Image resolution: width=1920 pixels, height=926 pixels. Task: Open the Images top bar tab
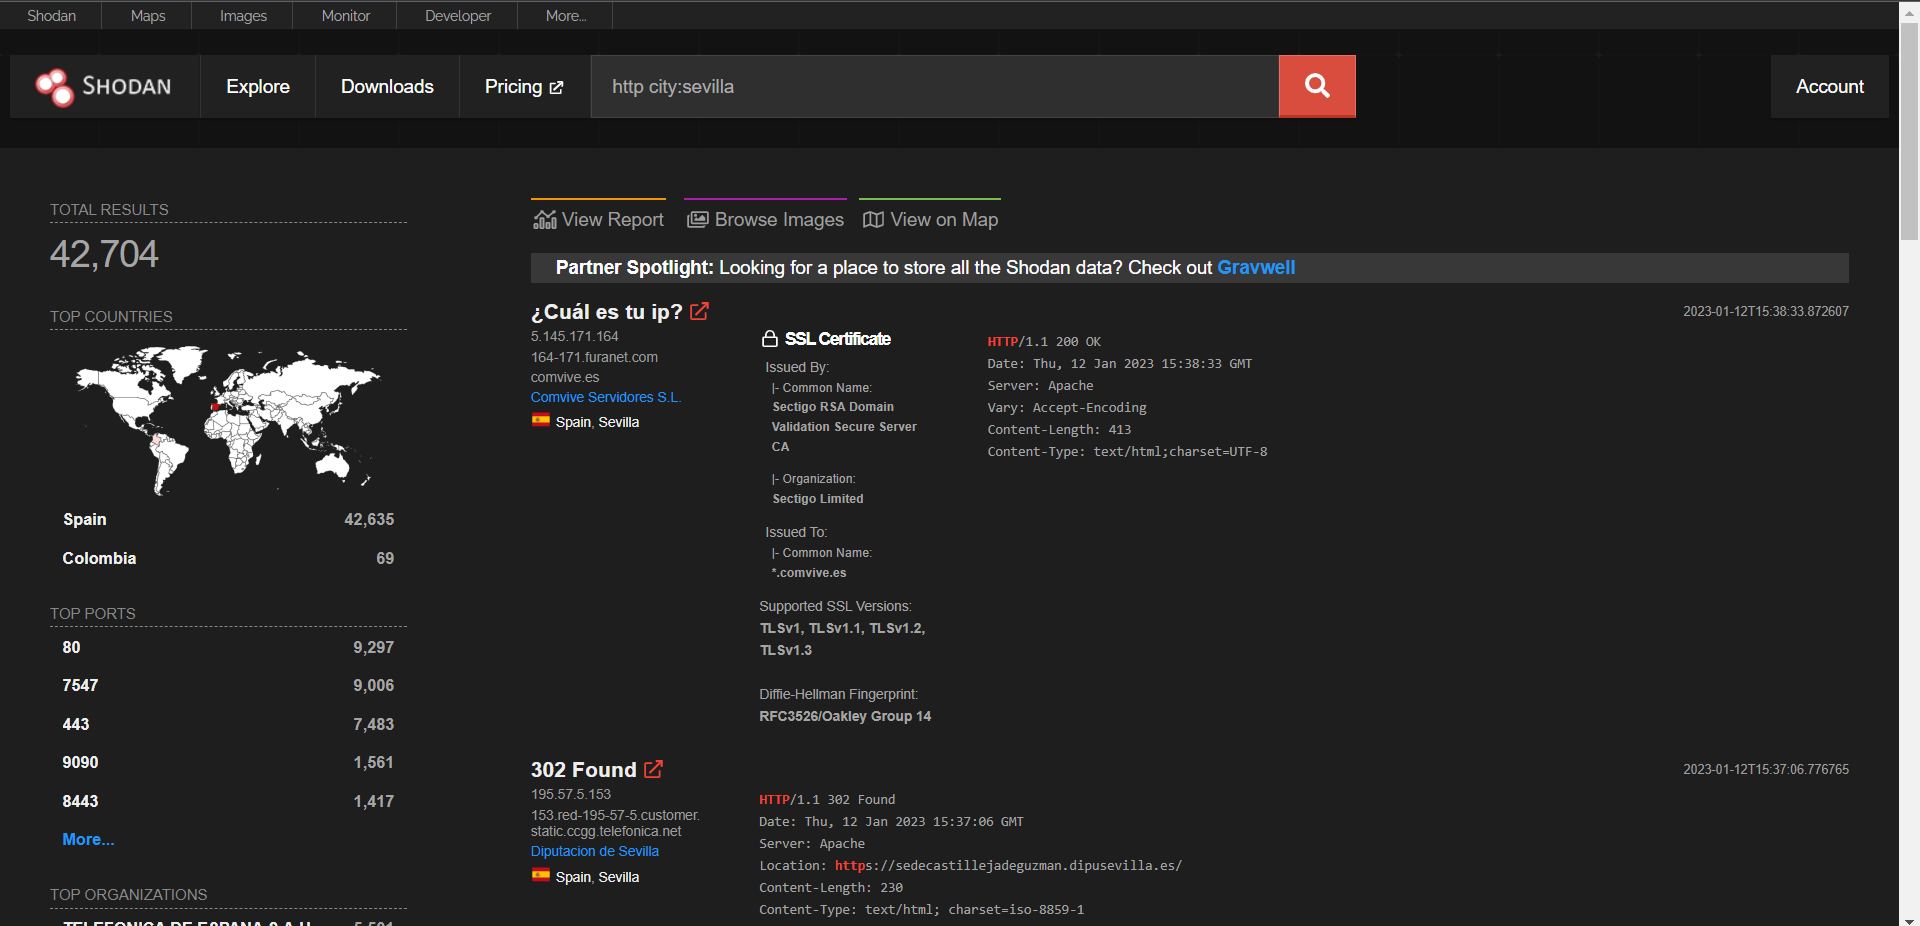coord(243,16)
